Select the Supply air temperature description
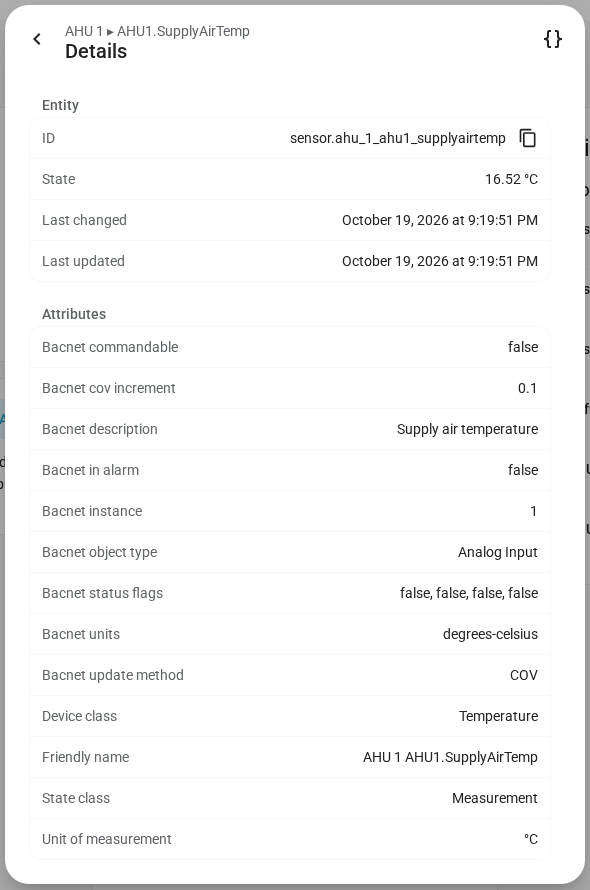The width and height of the screenshot is (590, 890). (x=467, y=430)
